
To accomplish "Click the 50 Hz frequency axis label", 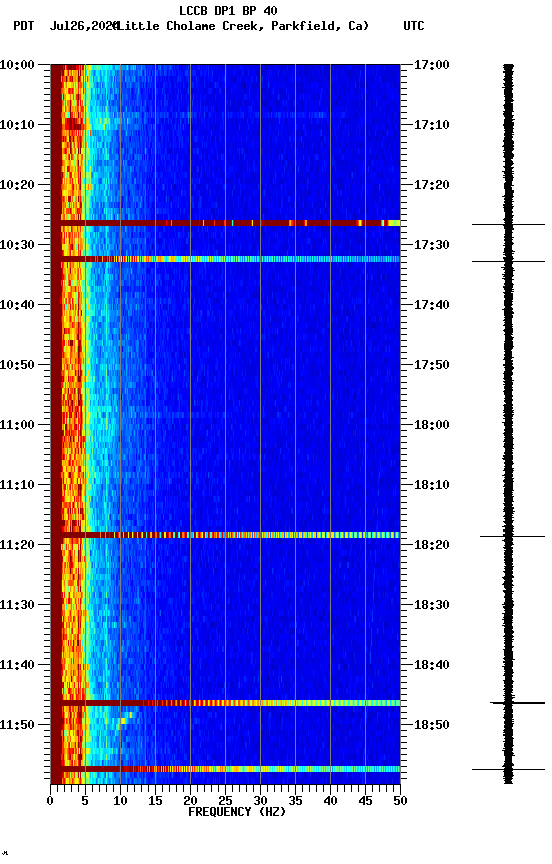I will [401, 801].
